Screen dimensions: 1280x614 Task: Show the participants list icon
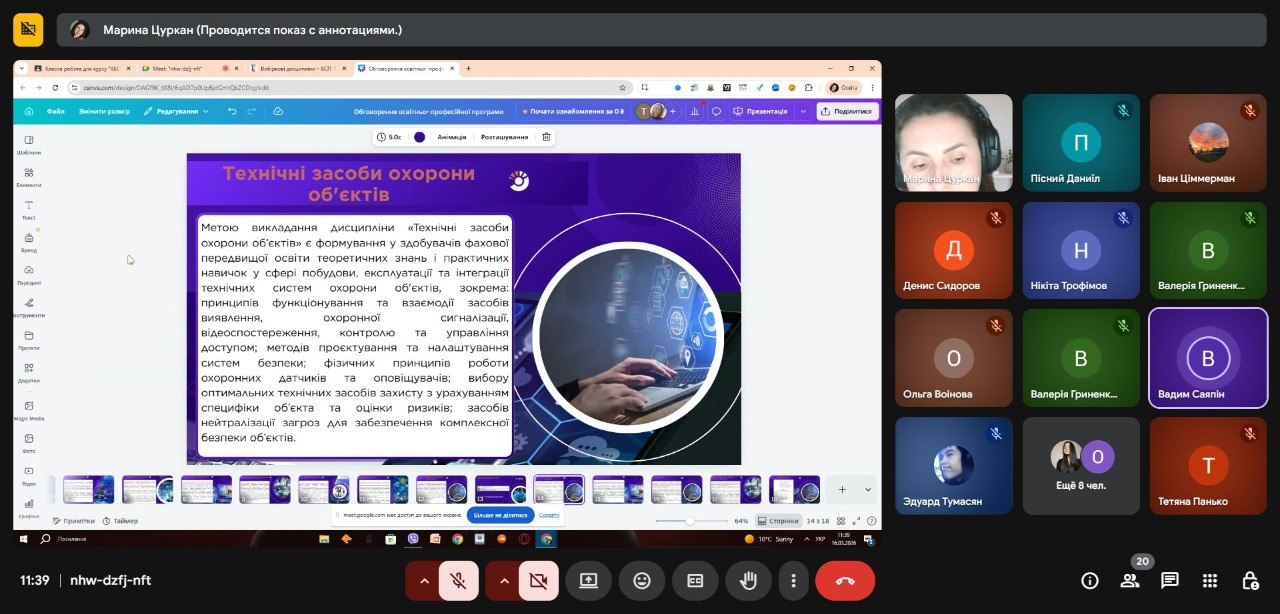[1130, 581]
